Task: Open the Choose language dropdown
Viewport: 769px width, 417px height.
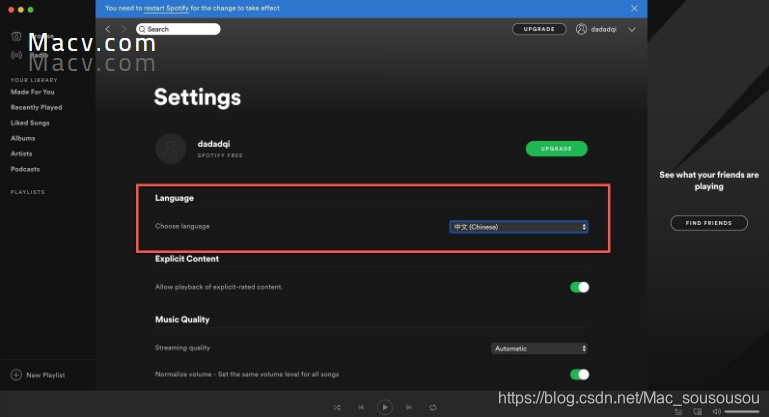Action: click(518, 227)
